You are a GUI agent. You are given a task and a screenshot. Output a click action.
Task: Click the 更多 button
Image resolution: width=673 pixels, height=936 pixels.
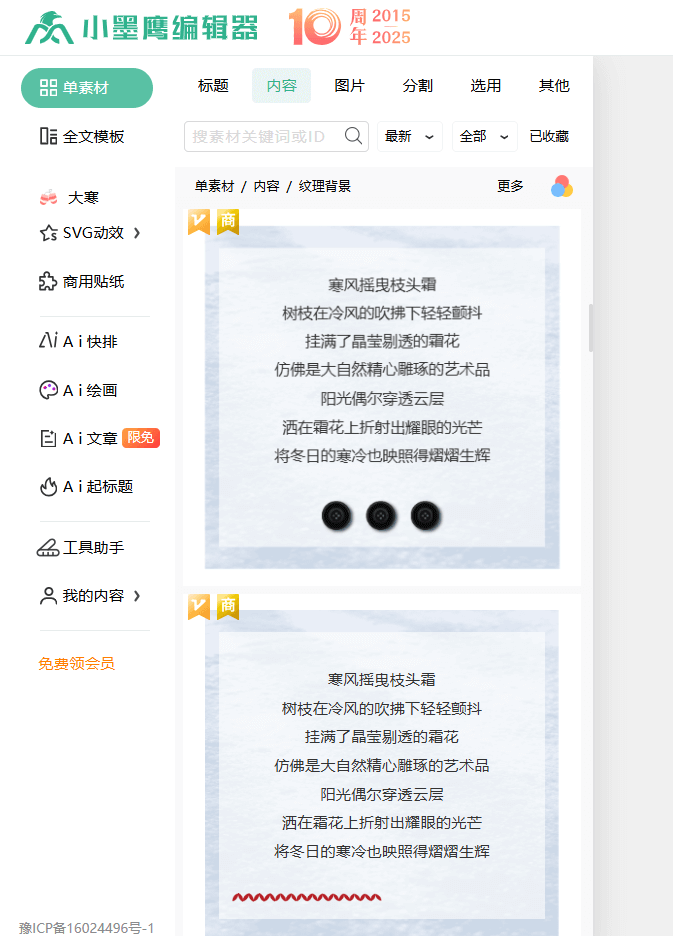(510, 186)
